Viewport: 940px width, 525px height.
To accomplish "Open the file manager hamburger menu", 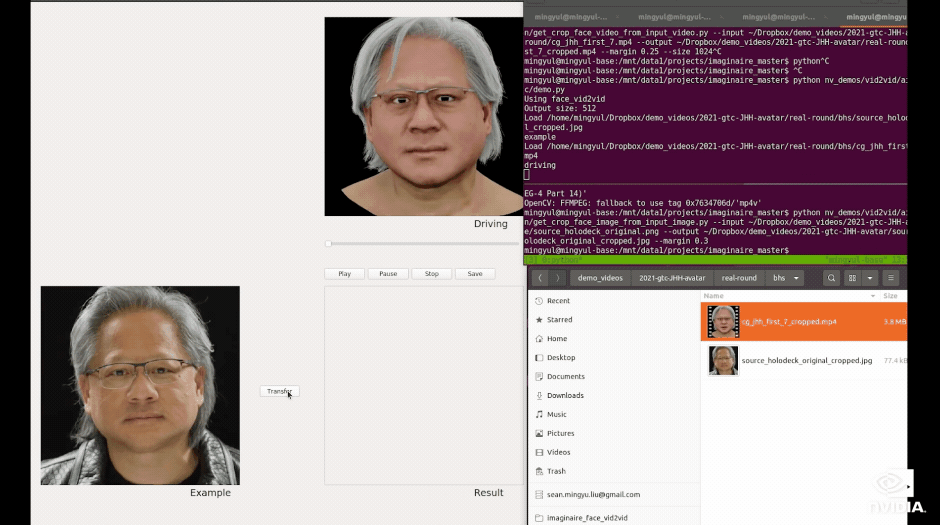I will (x=891, y=278).
